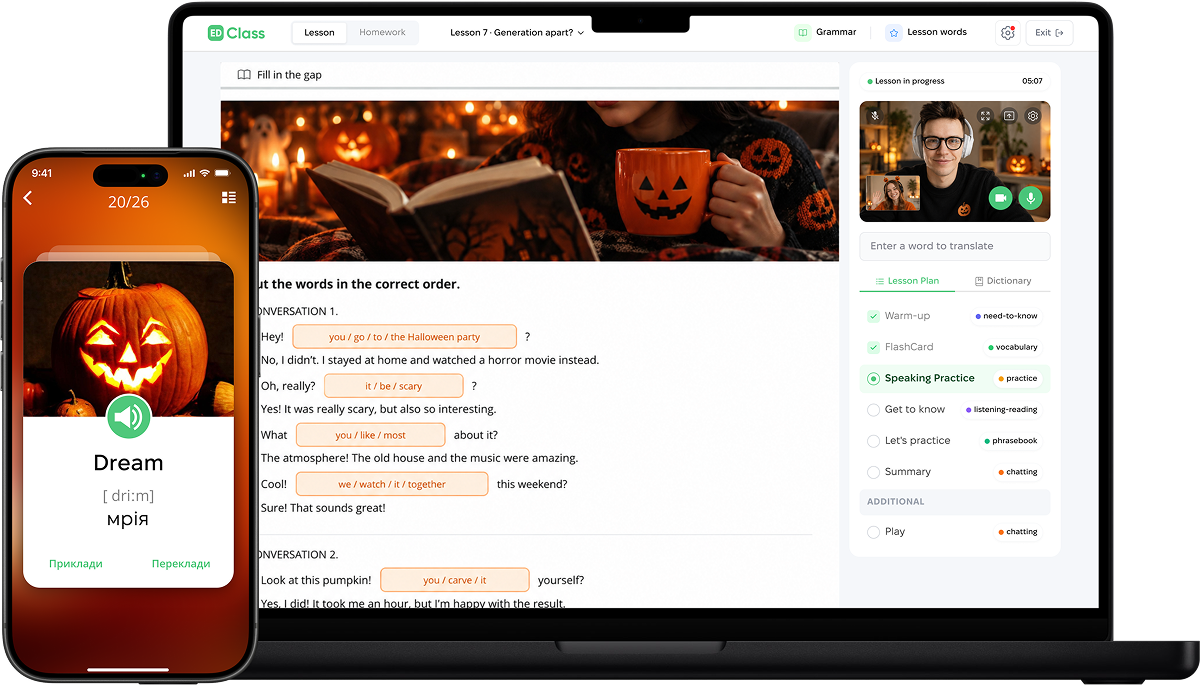Click the vocabulary tag
The width and height of the screenshot is (1200, 685).
point(1013,347)
